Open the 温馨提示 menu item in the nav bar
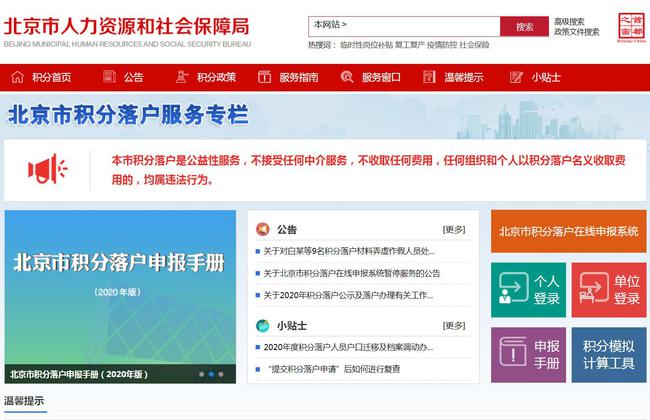This screenshot has height=420, width=650. (463, 77)
